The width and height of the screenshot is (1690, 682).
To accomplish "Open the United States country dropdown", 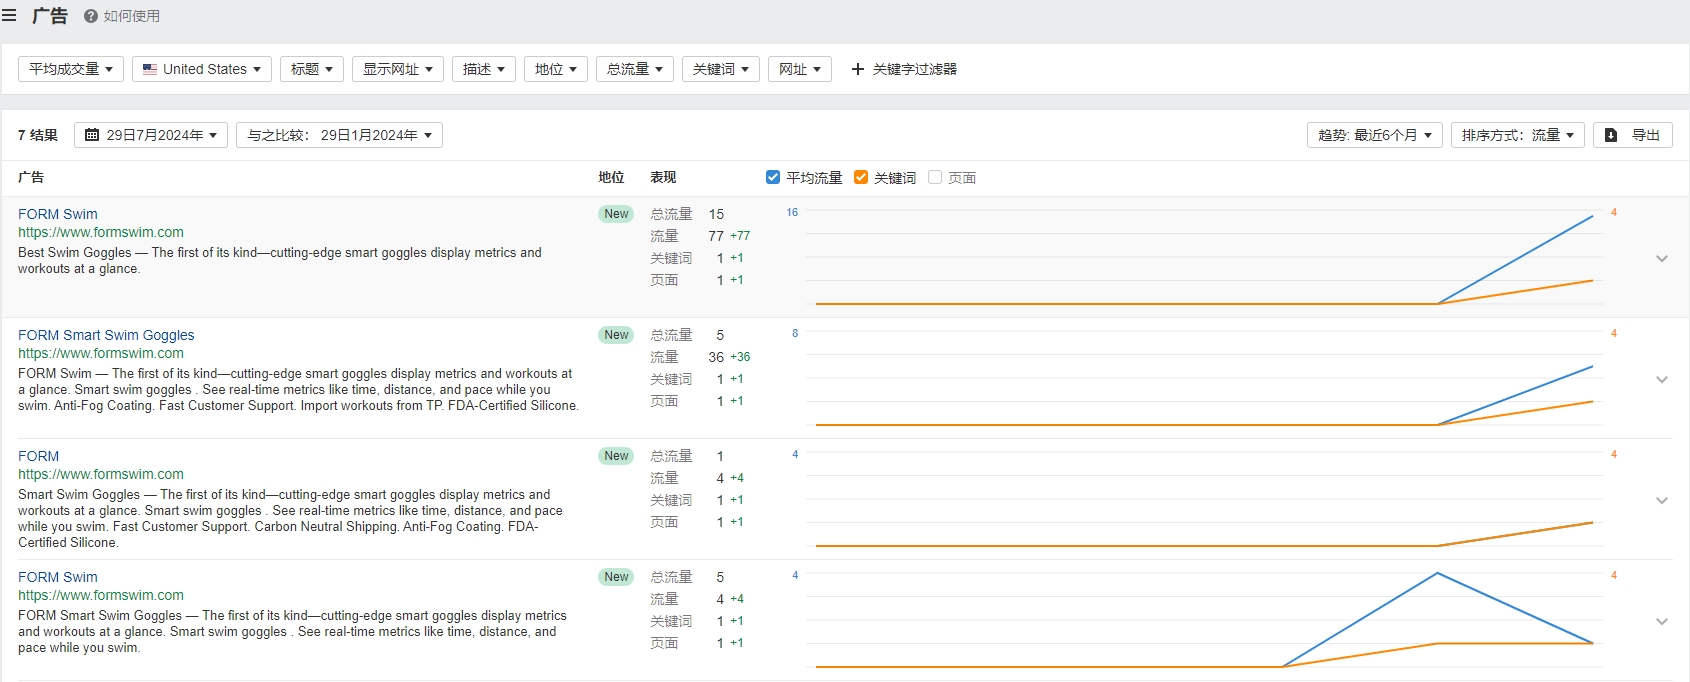I will (202, 69).
